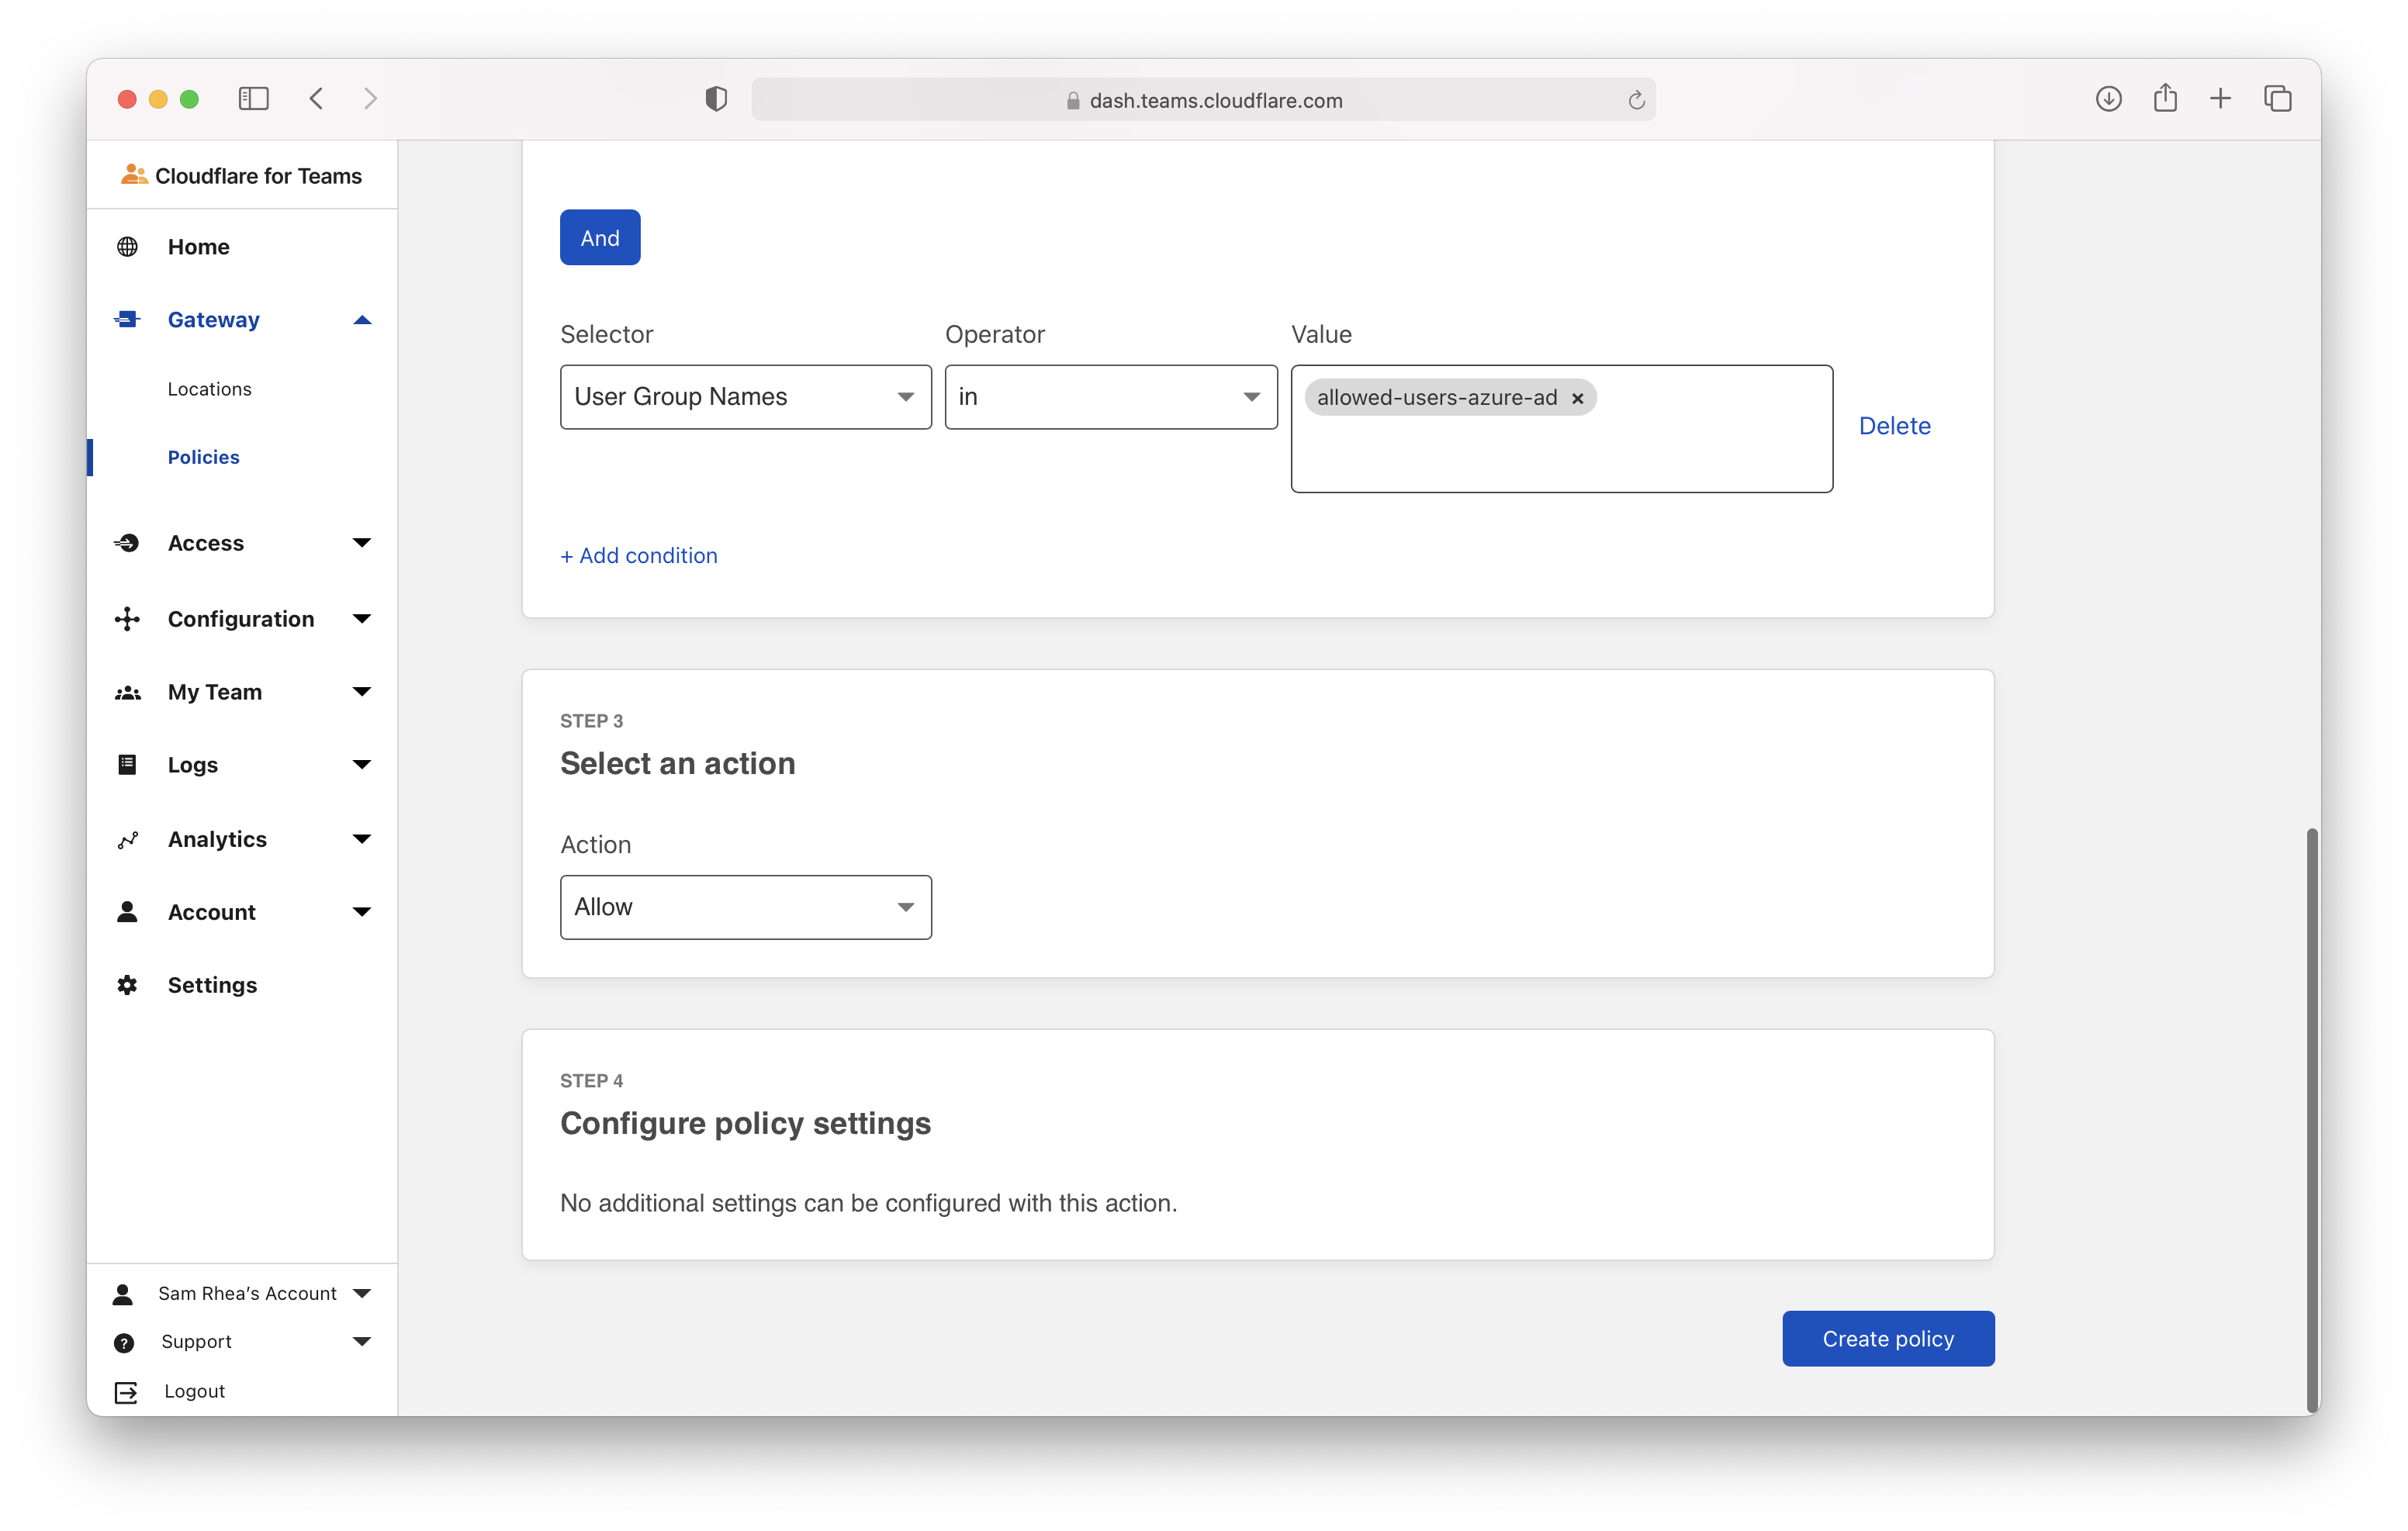The width and height of the screenshot is (2408, 1531).
Task: Expand the Access menu section
Action: tap(362, 543)
